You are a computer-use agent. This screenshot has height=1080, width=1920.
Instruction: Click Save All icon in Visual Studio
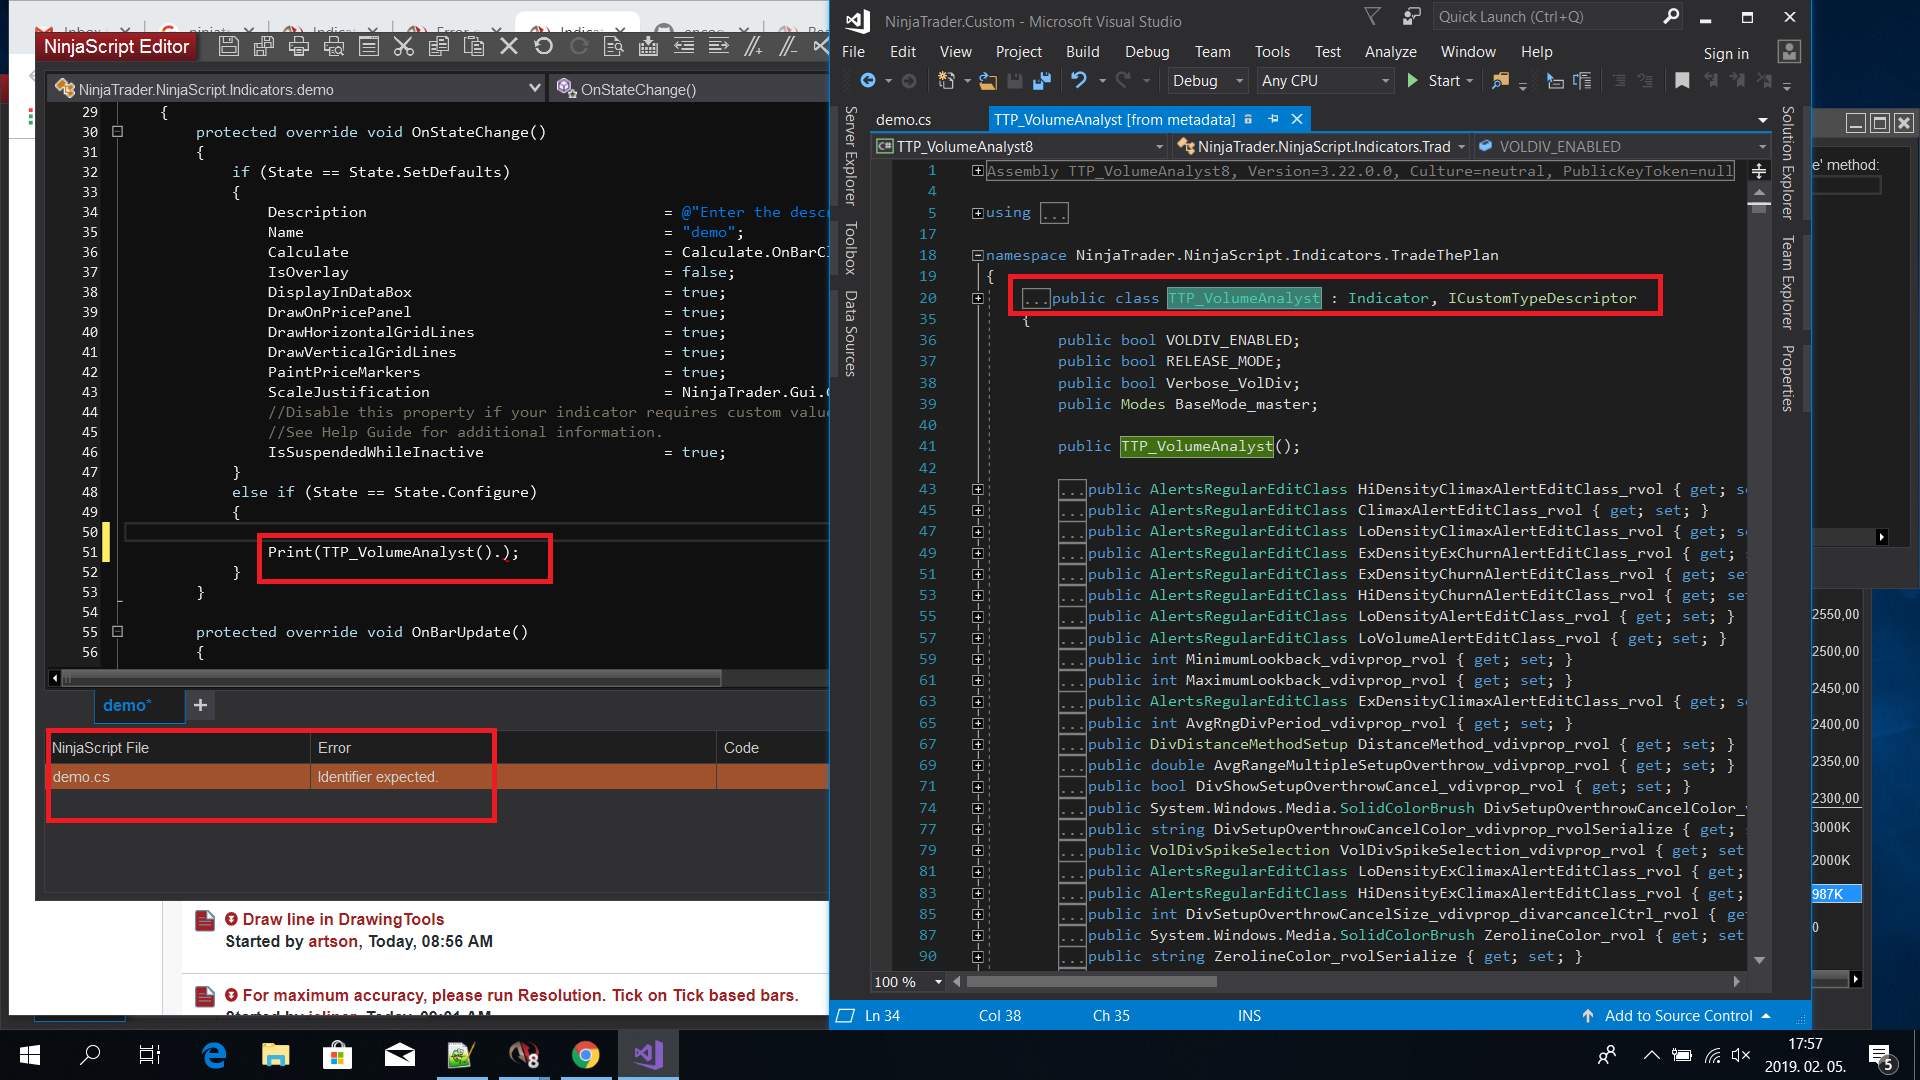(x=1041, y=81)
